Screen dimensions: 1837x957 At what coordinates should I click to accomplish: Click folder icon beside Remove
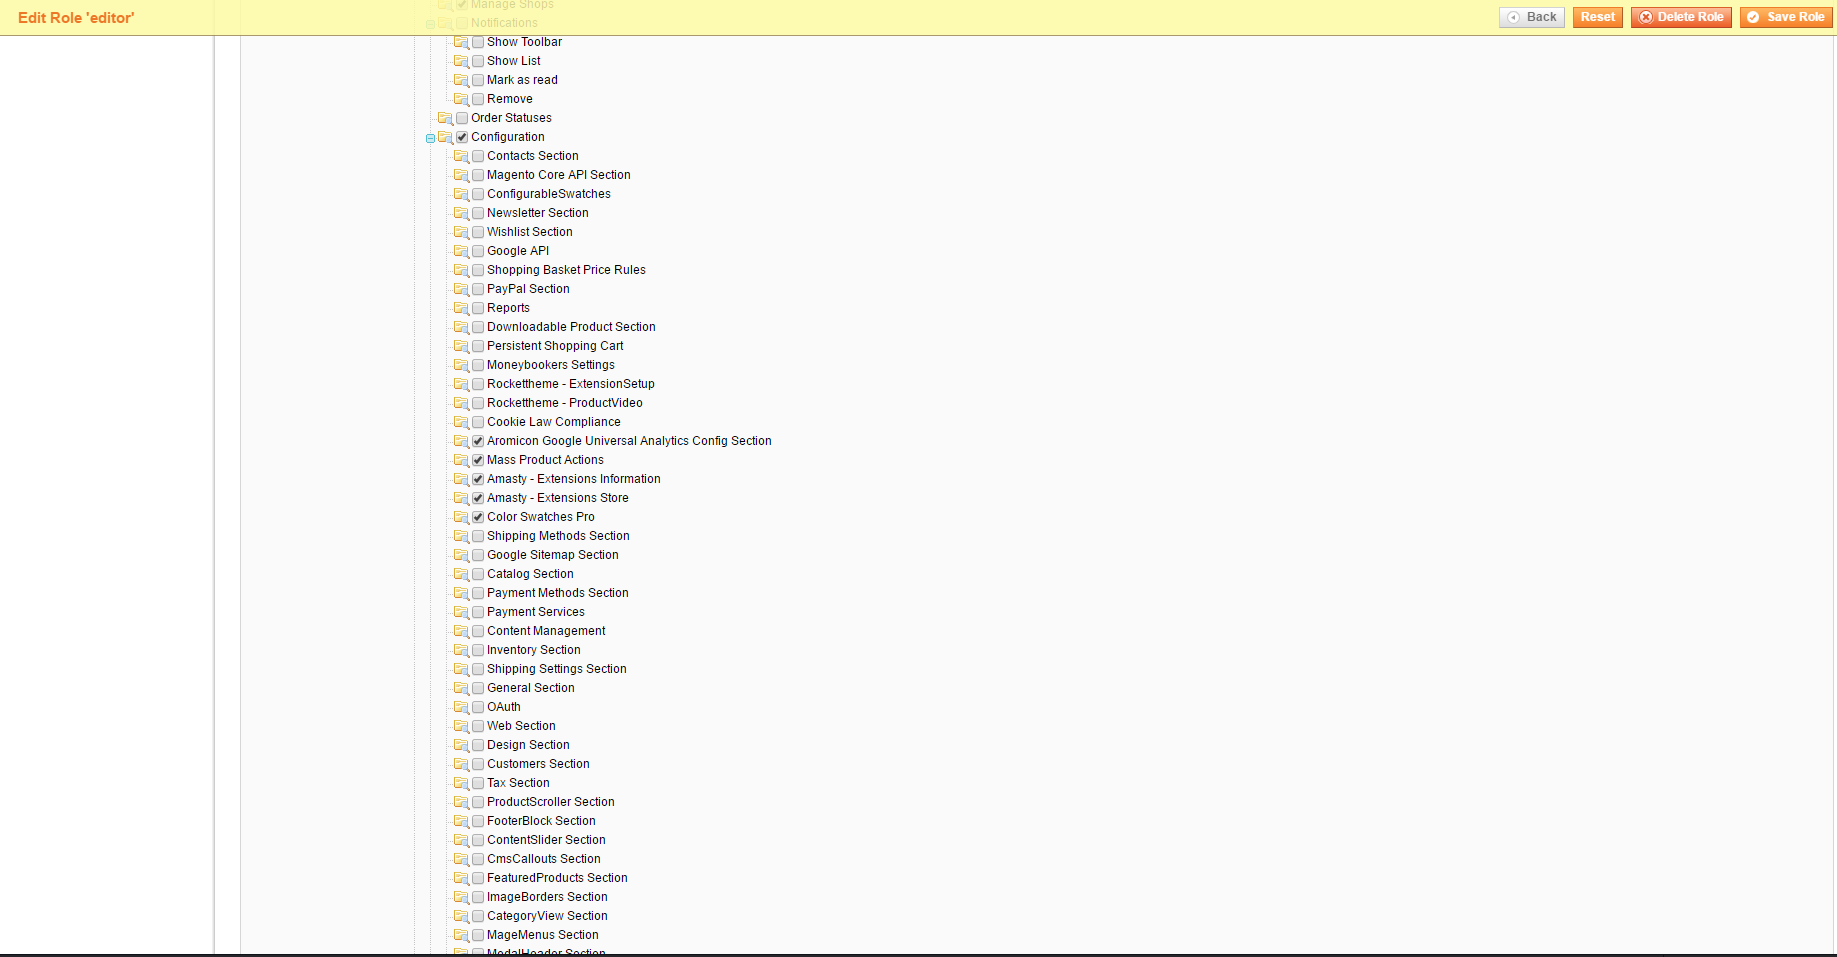[461, 99]
